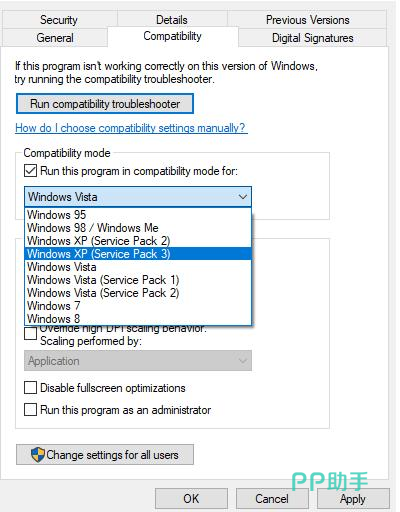Click the shield icon on Change settings button
This screenshot has height=512, width=400.
[x=38, y=455]
